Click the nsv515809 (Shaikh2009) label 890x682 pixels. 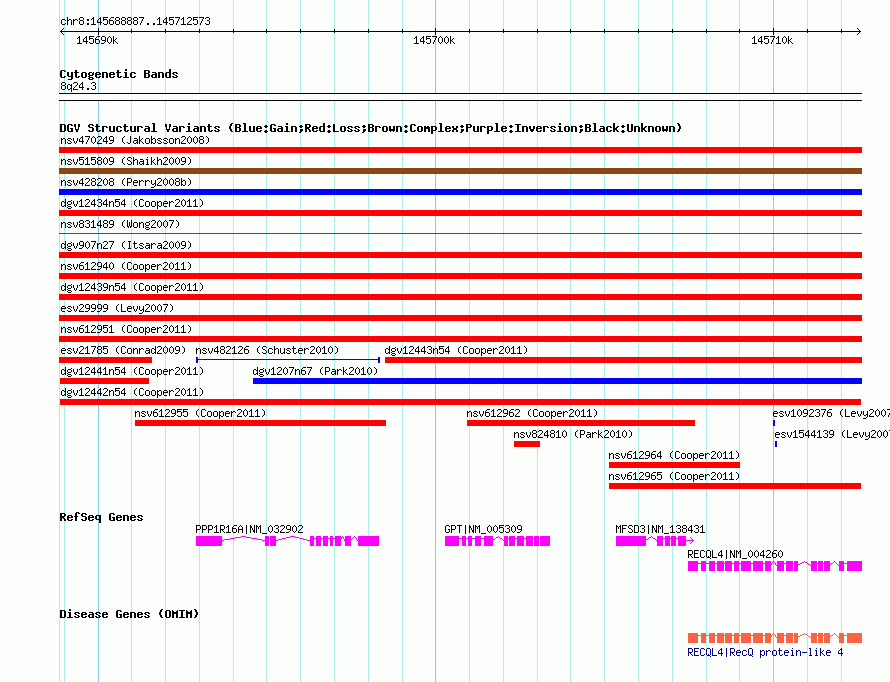point(126,161)
